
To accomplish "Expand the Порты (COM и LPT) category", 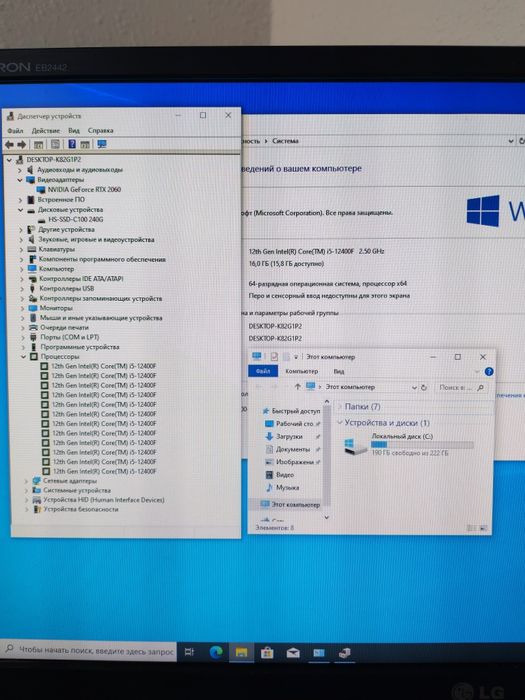I will (x=22, y=338).
